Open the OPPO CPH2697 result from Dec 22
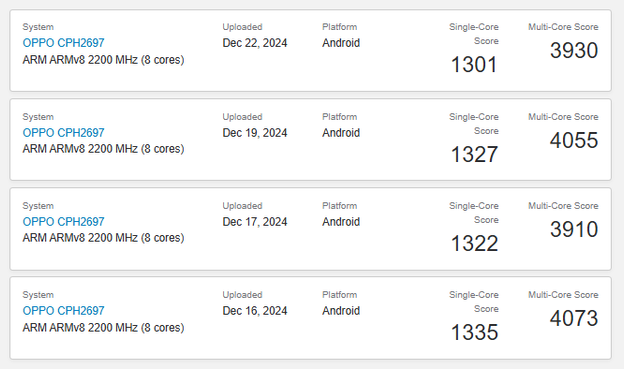Viewport: 624px width, 369px height. pyautogui.click(x=63, y=43)
